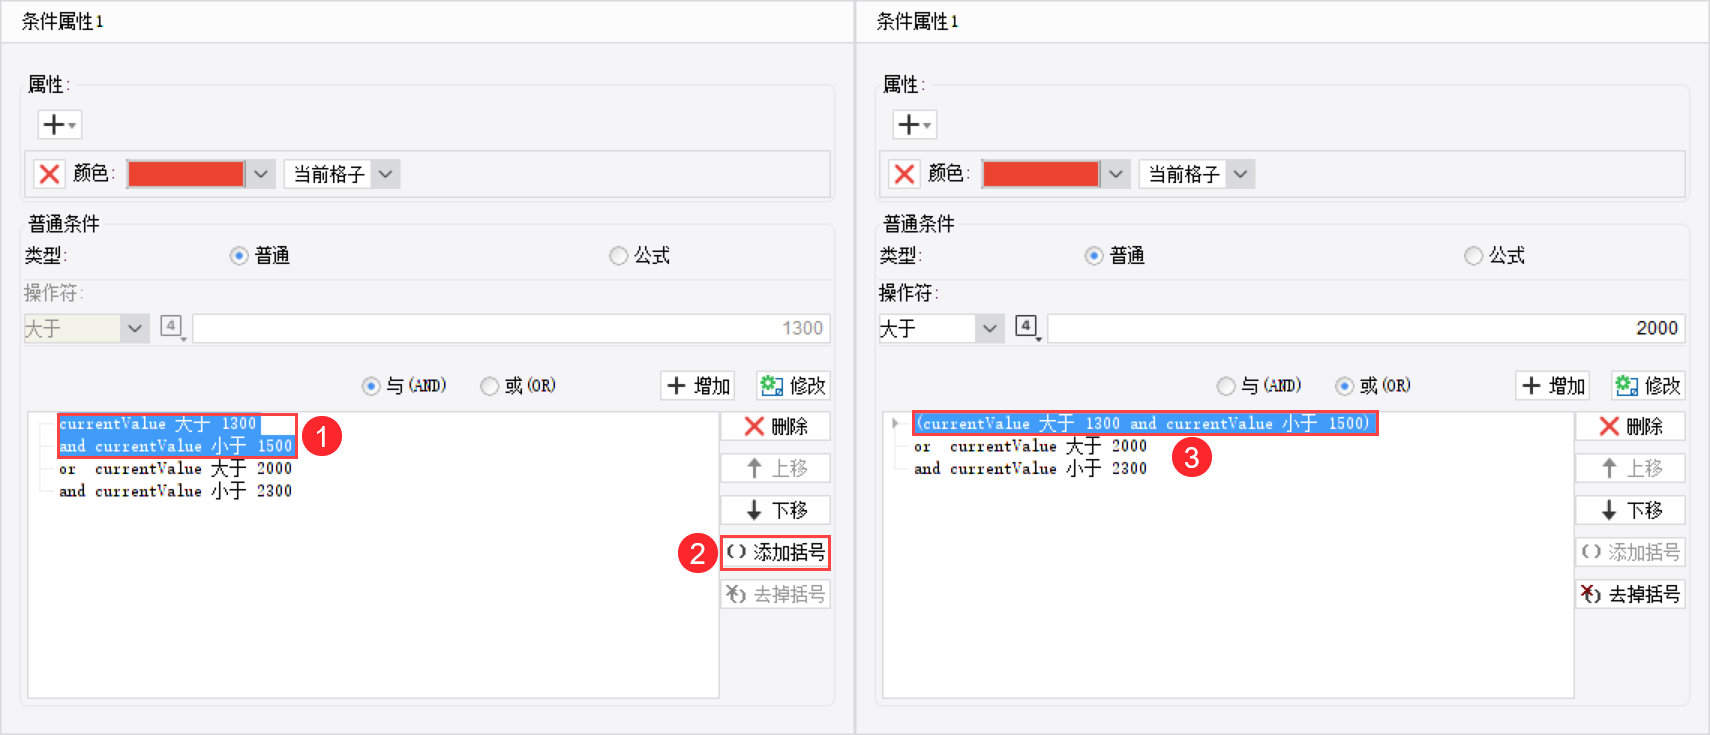Expand the color dropdown arrow in right panel
Image resolution: width=1710 pixels, height=735 pixels.
pos(1116,174)
